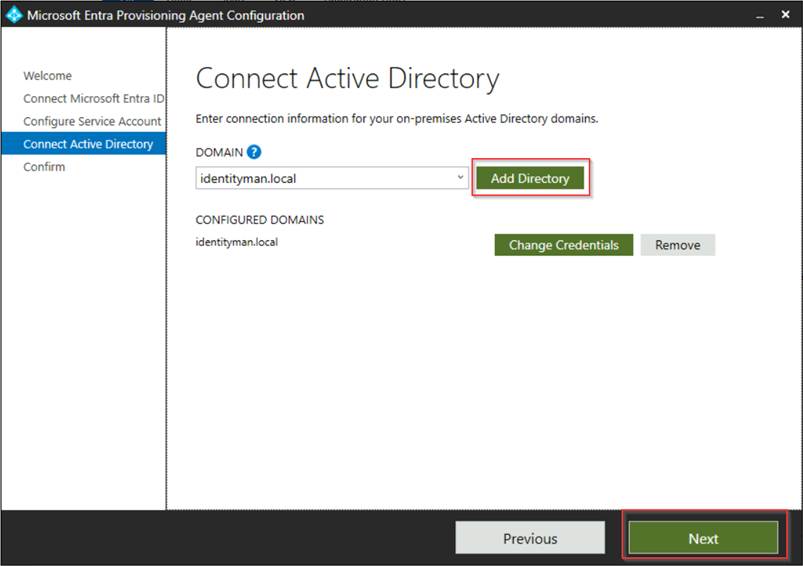Click the large Connect Active Directory heading
Viewport: 803px width, 566px height.
pyautogui.click(x=347, y=80)
